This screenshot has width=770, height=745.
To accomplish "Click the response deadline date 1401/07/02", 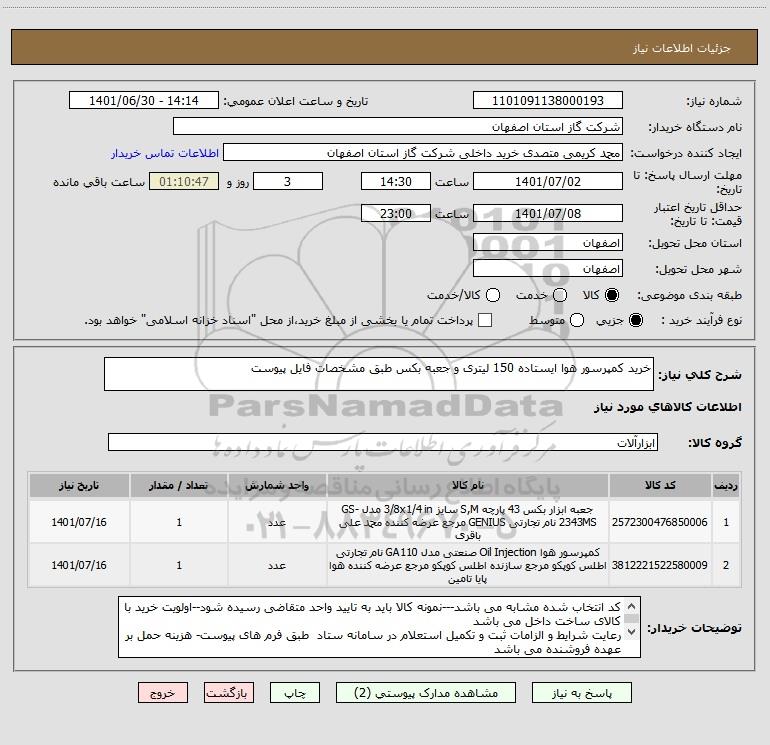I will click(548, 181).
